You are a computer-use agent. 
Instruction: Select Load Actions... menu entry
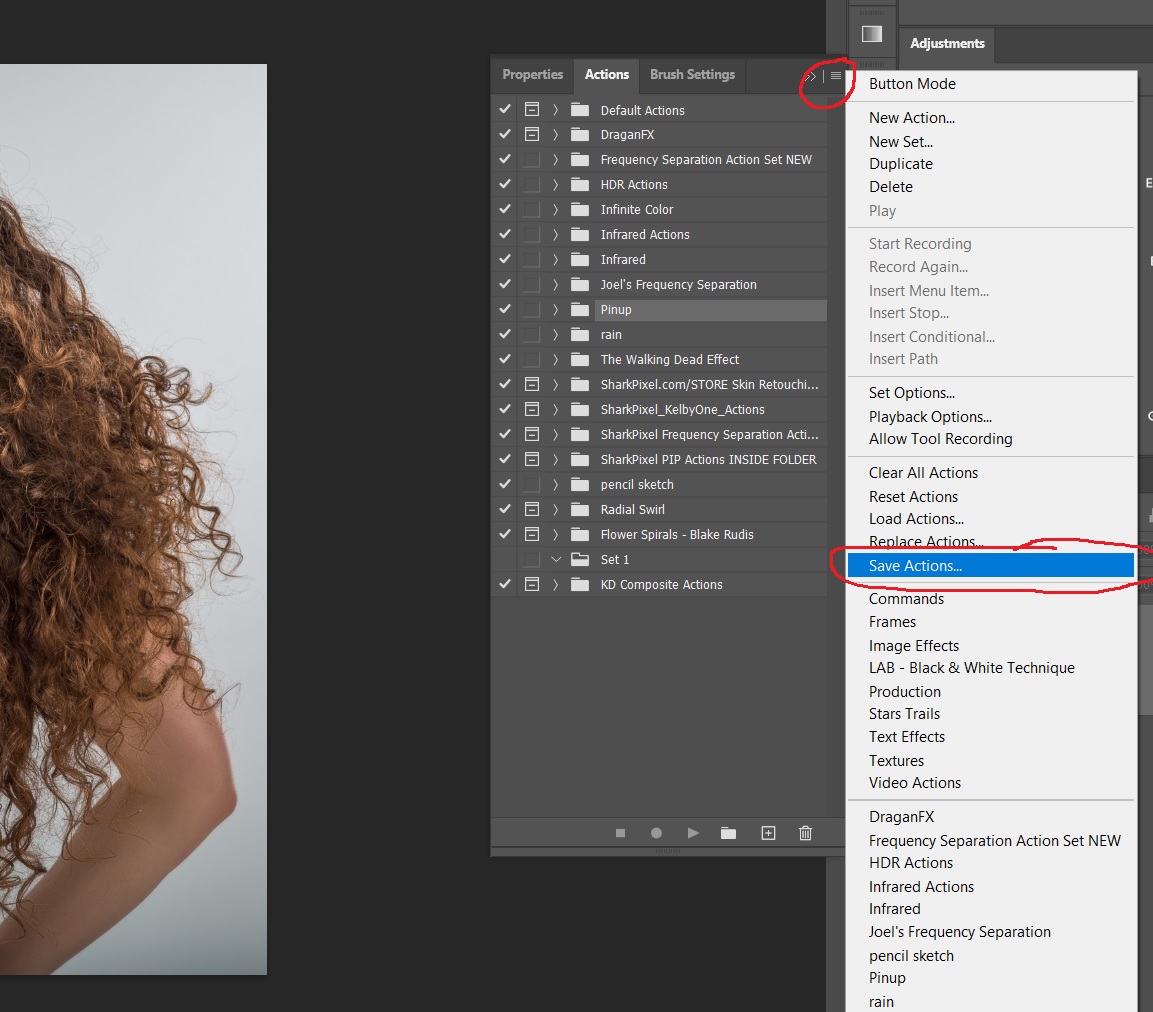tap(916, 519)
